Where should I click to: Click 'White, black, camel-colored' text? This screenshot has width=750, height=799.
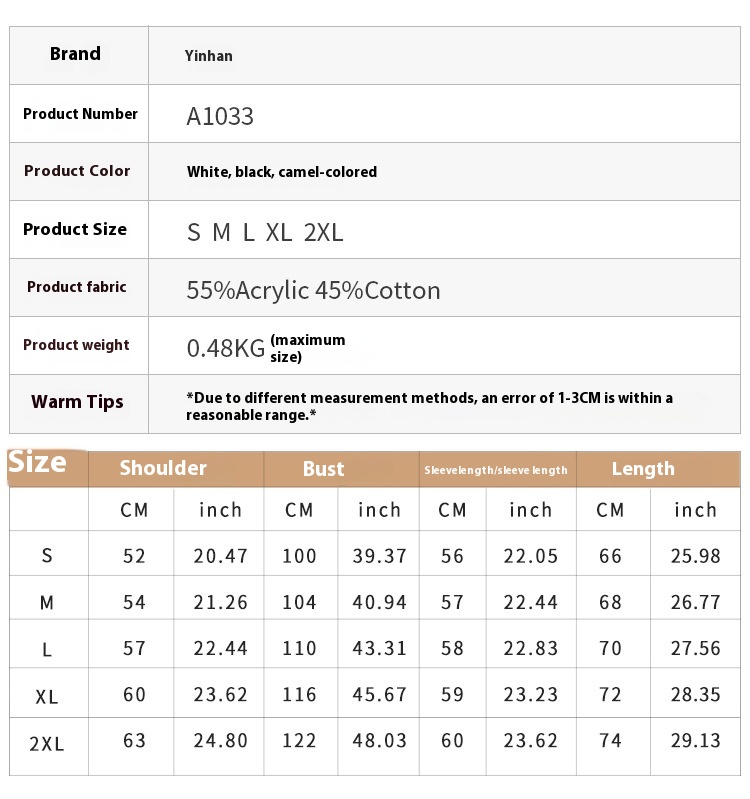click(281, 172)
